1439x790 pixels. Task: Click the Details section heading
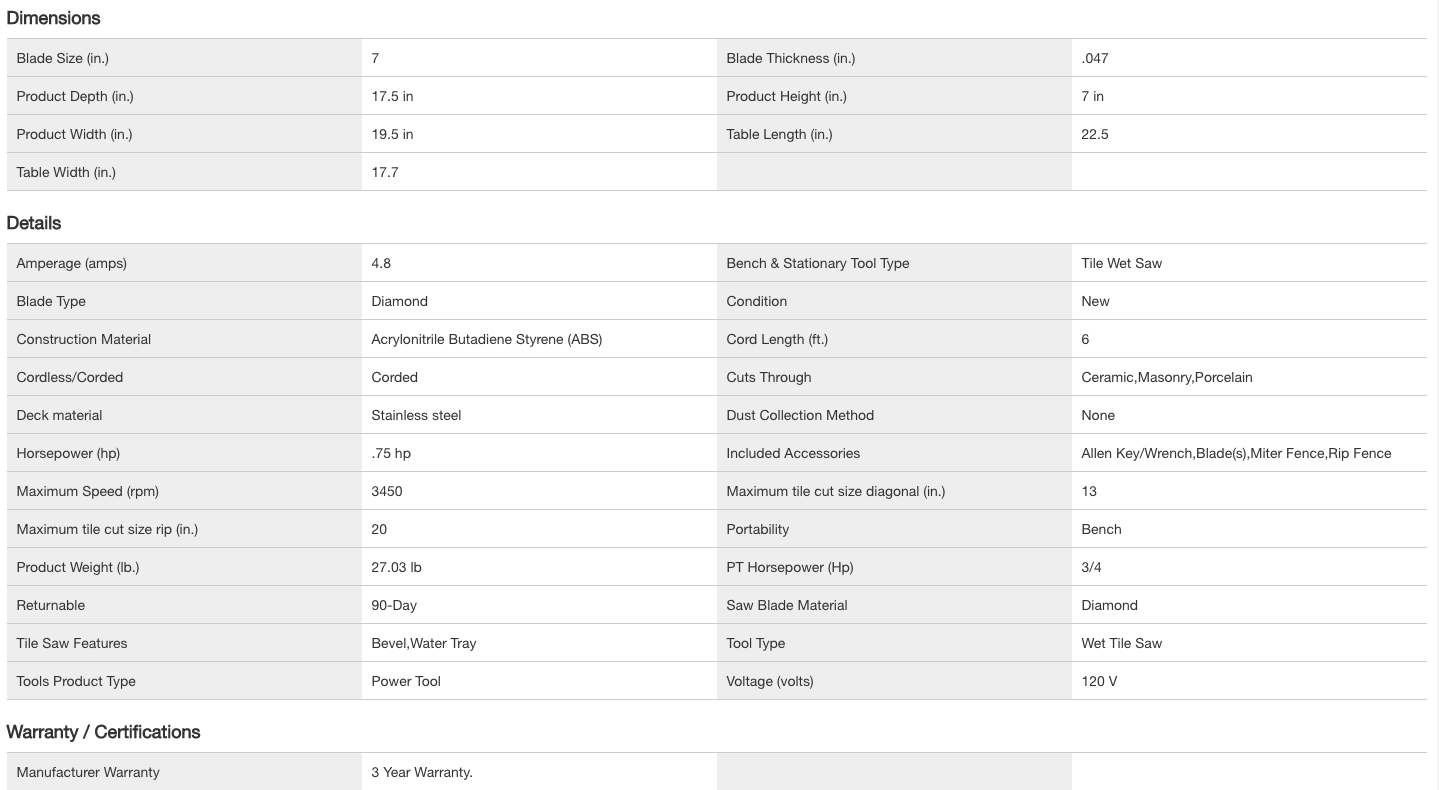[x=34, y=223]
